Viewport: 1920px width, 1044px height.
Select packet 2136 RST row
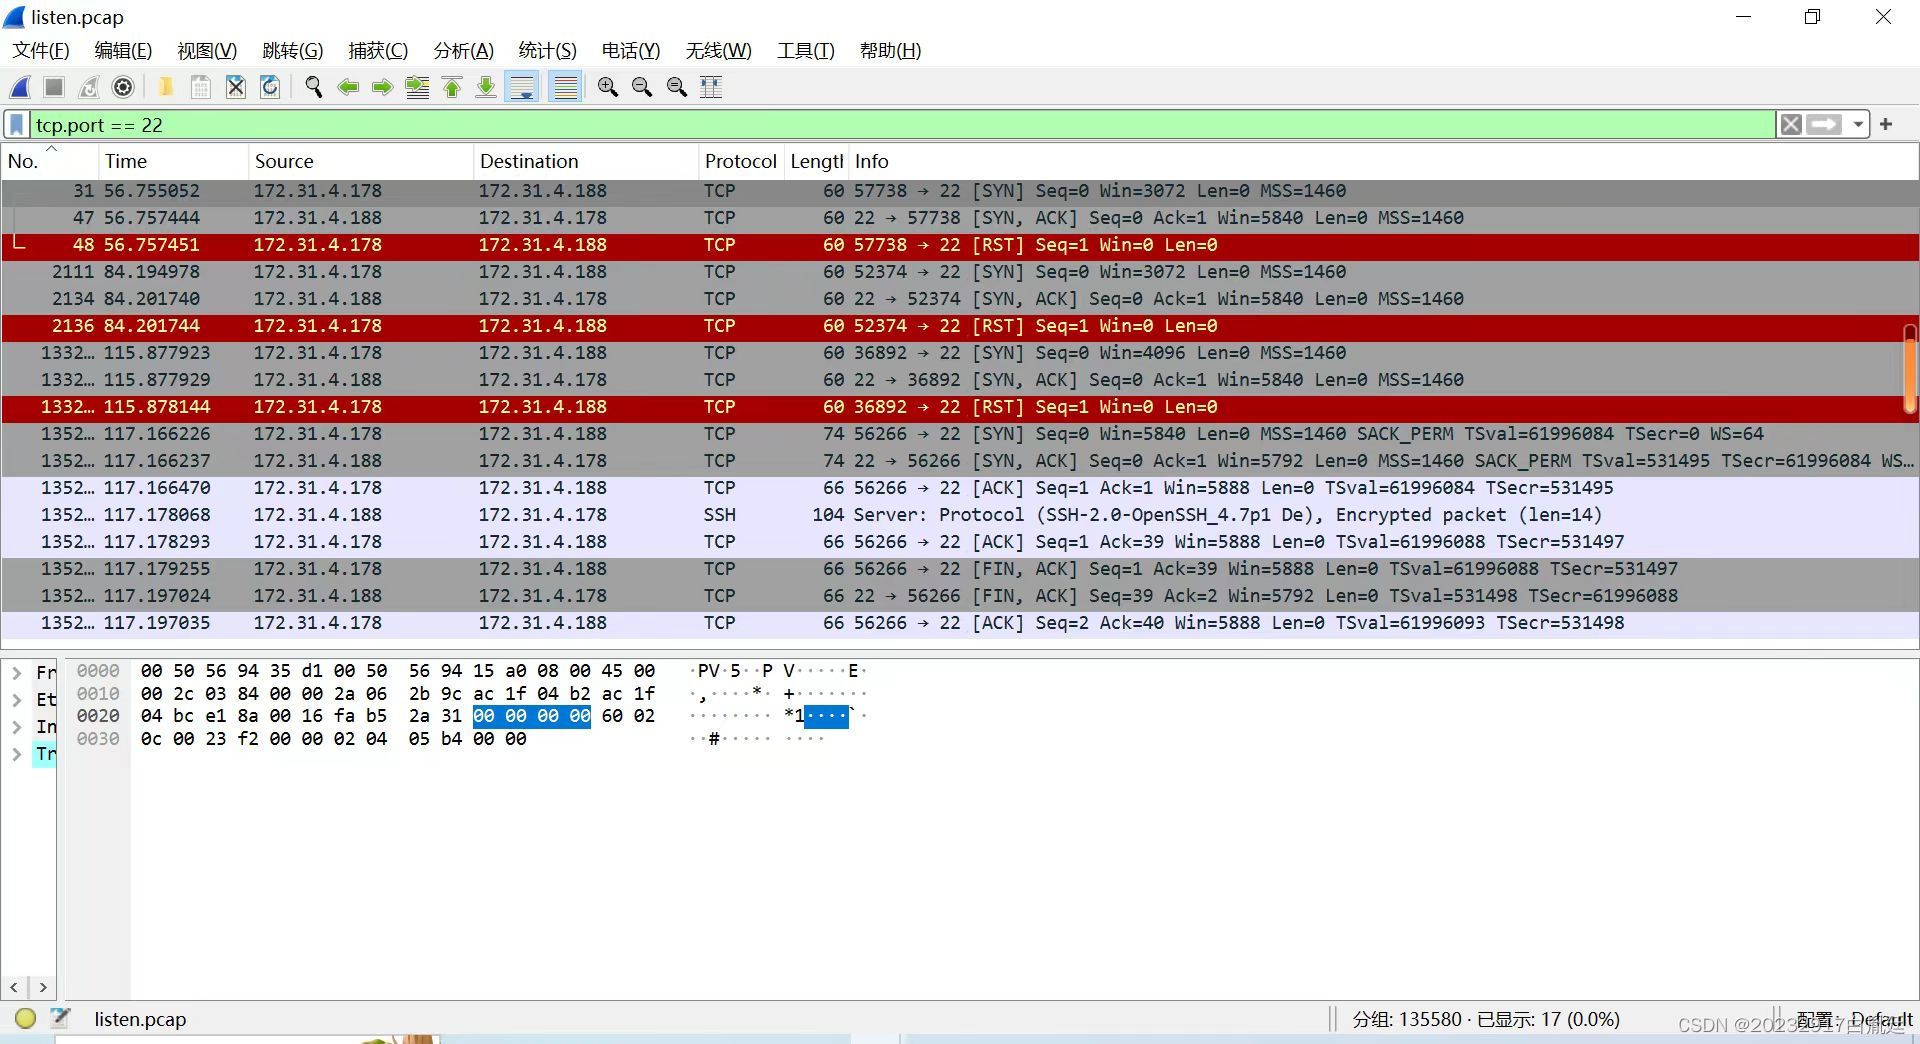[x=960, y=326]
